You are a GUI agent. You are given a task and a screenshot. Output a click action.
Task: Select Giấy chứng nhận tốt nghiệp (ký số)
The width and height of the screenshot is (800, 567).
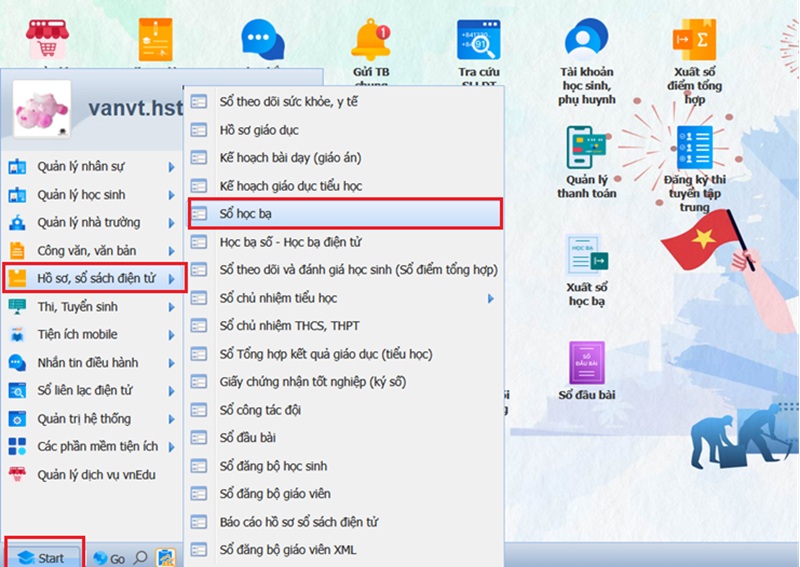point(345,382)
